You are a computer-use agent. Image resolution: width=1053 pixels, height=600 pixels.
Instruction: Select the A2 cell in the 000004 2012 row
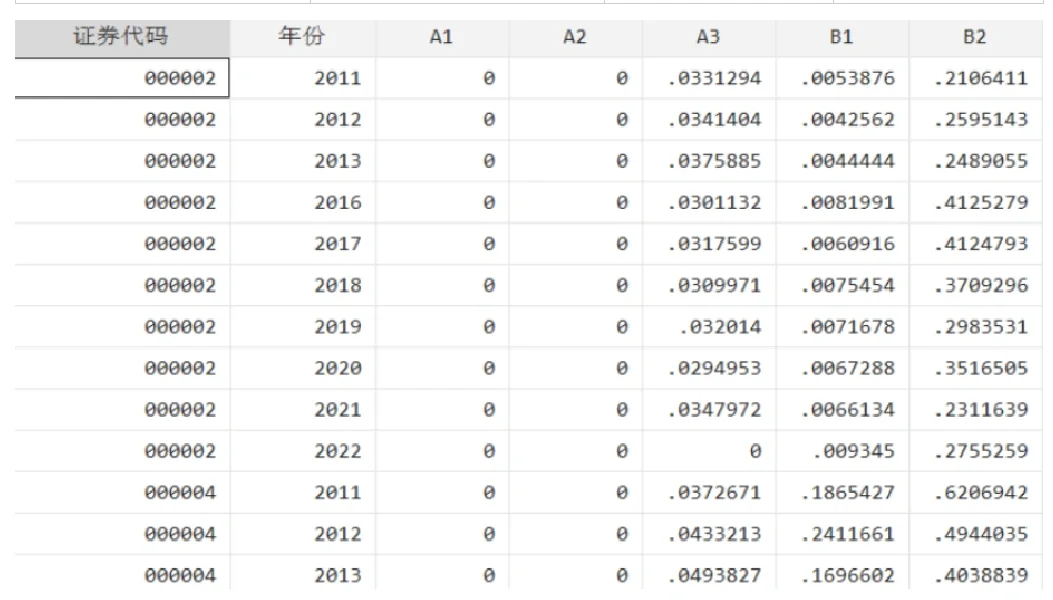(x=575, y=534)
